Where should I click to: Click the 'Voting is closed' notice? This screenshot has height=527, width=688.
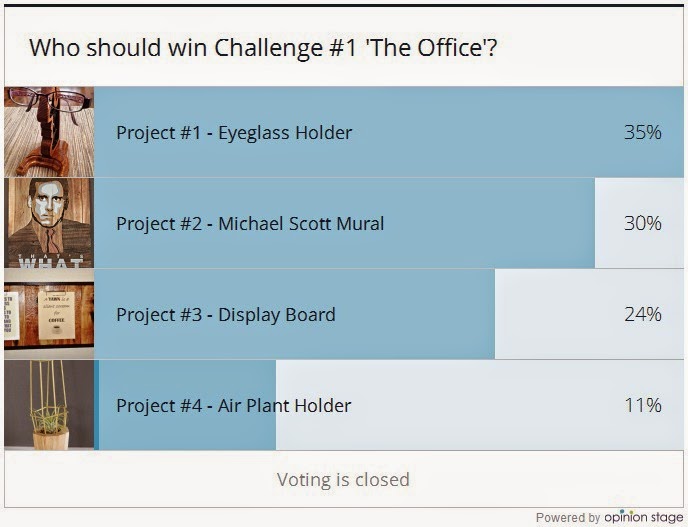click(343, 479)
